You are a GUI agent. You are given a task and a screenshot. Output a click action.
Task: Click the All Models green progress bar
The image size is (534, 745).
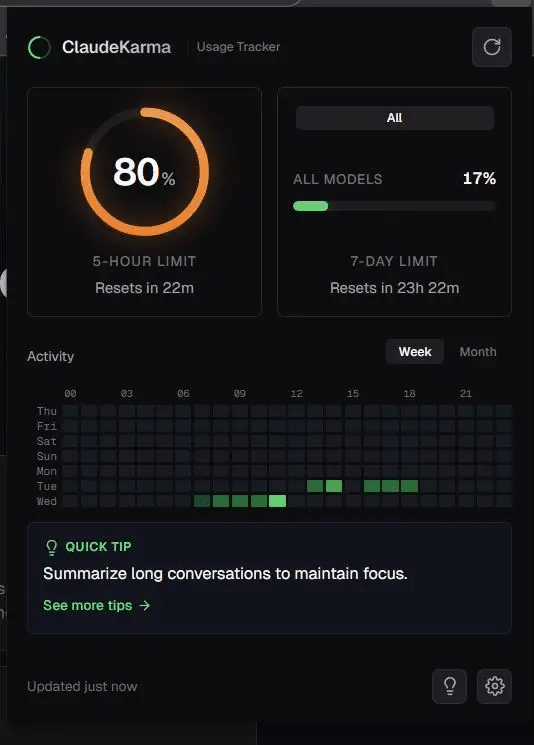[x=394, y=206]
